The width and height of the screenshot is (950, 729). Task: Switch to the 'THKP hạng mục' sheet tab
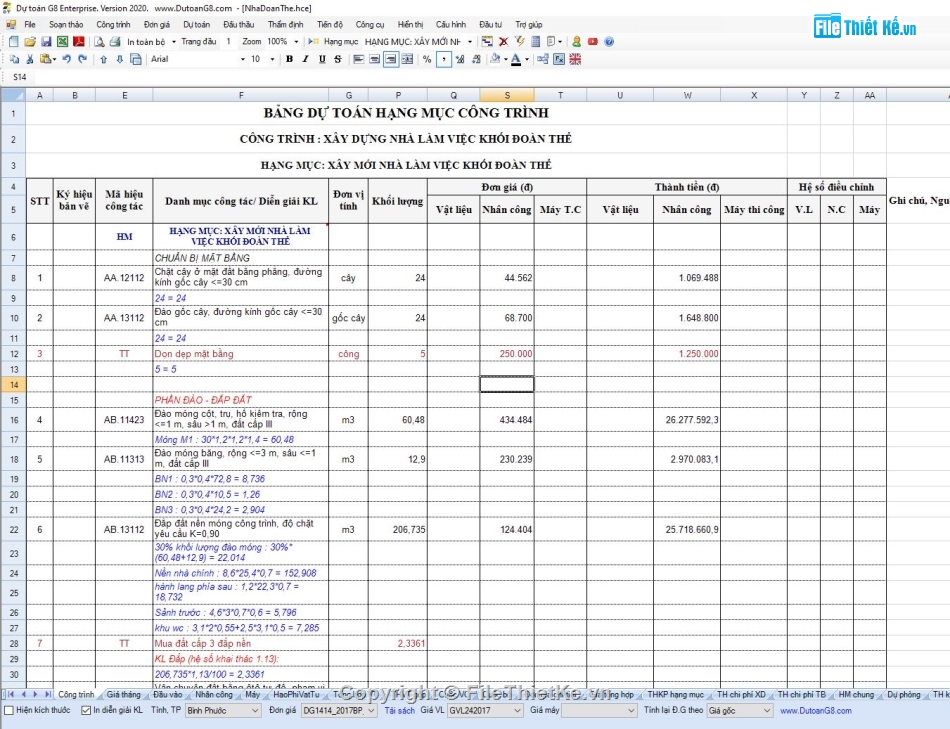coord(676,694)
